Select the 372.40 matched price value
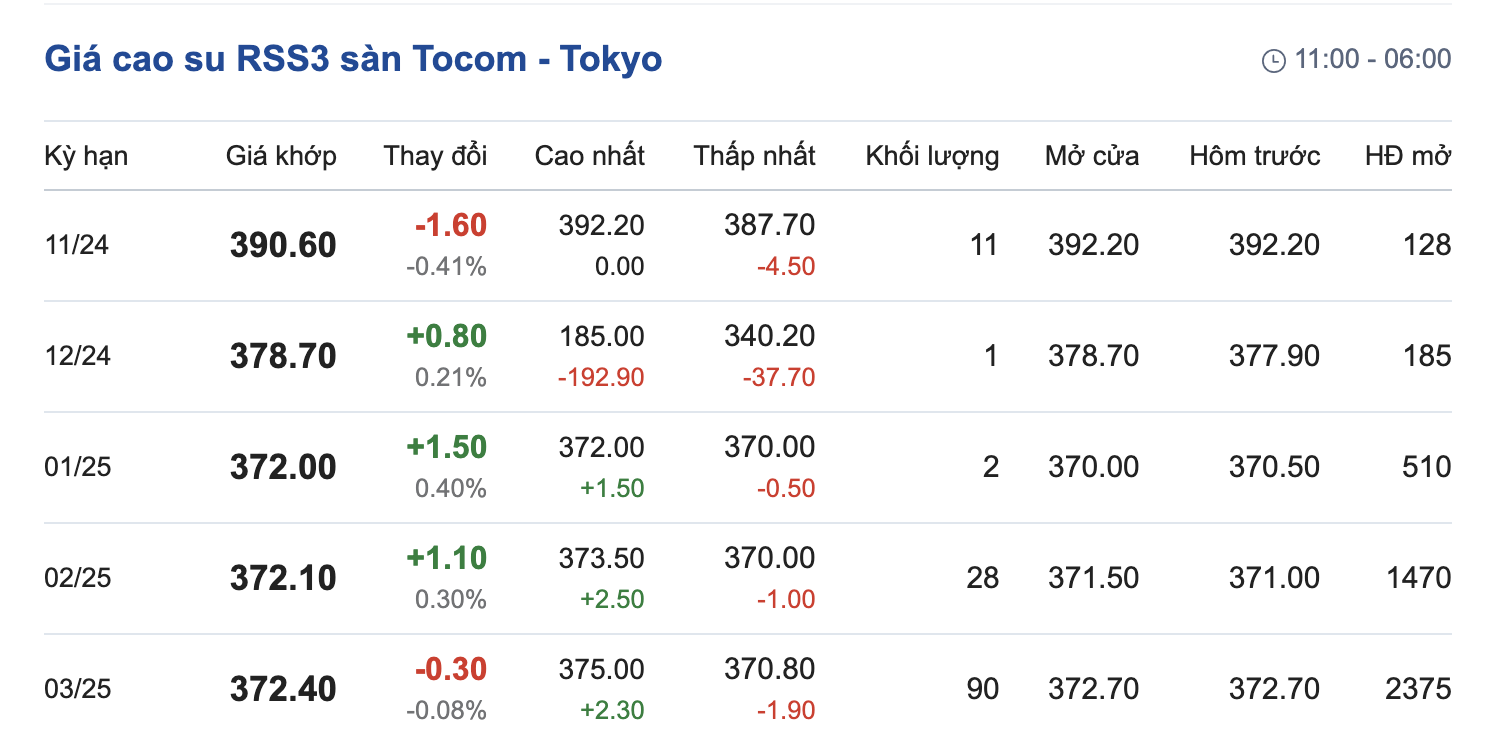The height and width of the screenshot is (744, 1490). coord(283,689)
